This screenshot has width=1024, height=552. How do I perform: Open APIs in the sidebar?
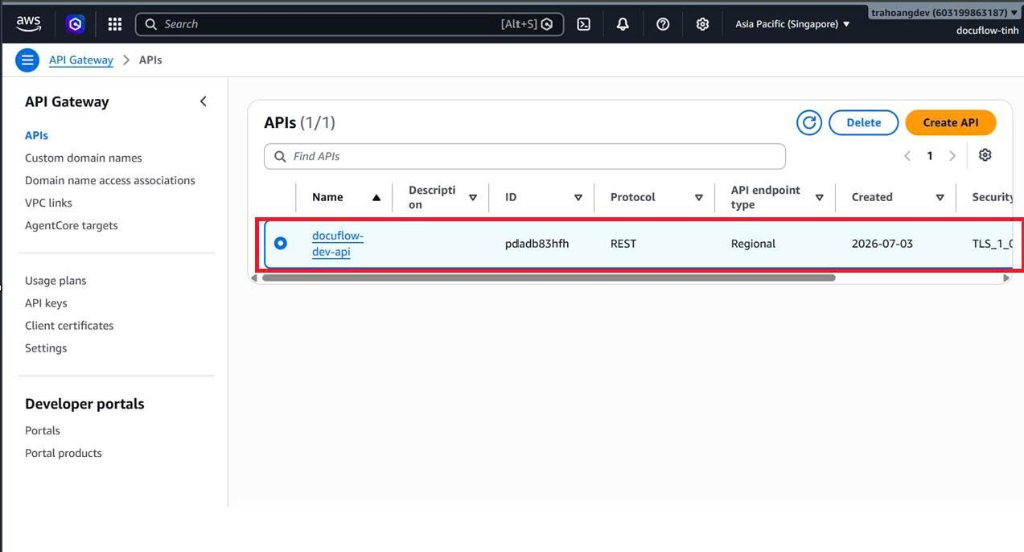pos(37,135)
